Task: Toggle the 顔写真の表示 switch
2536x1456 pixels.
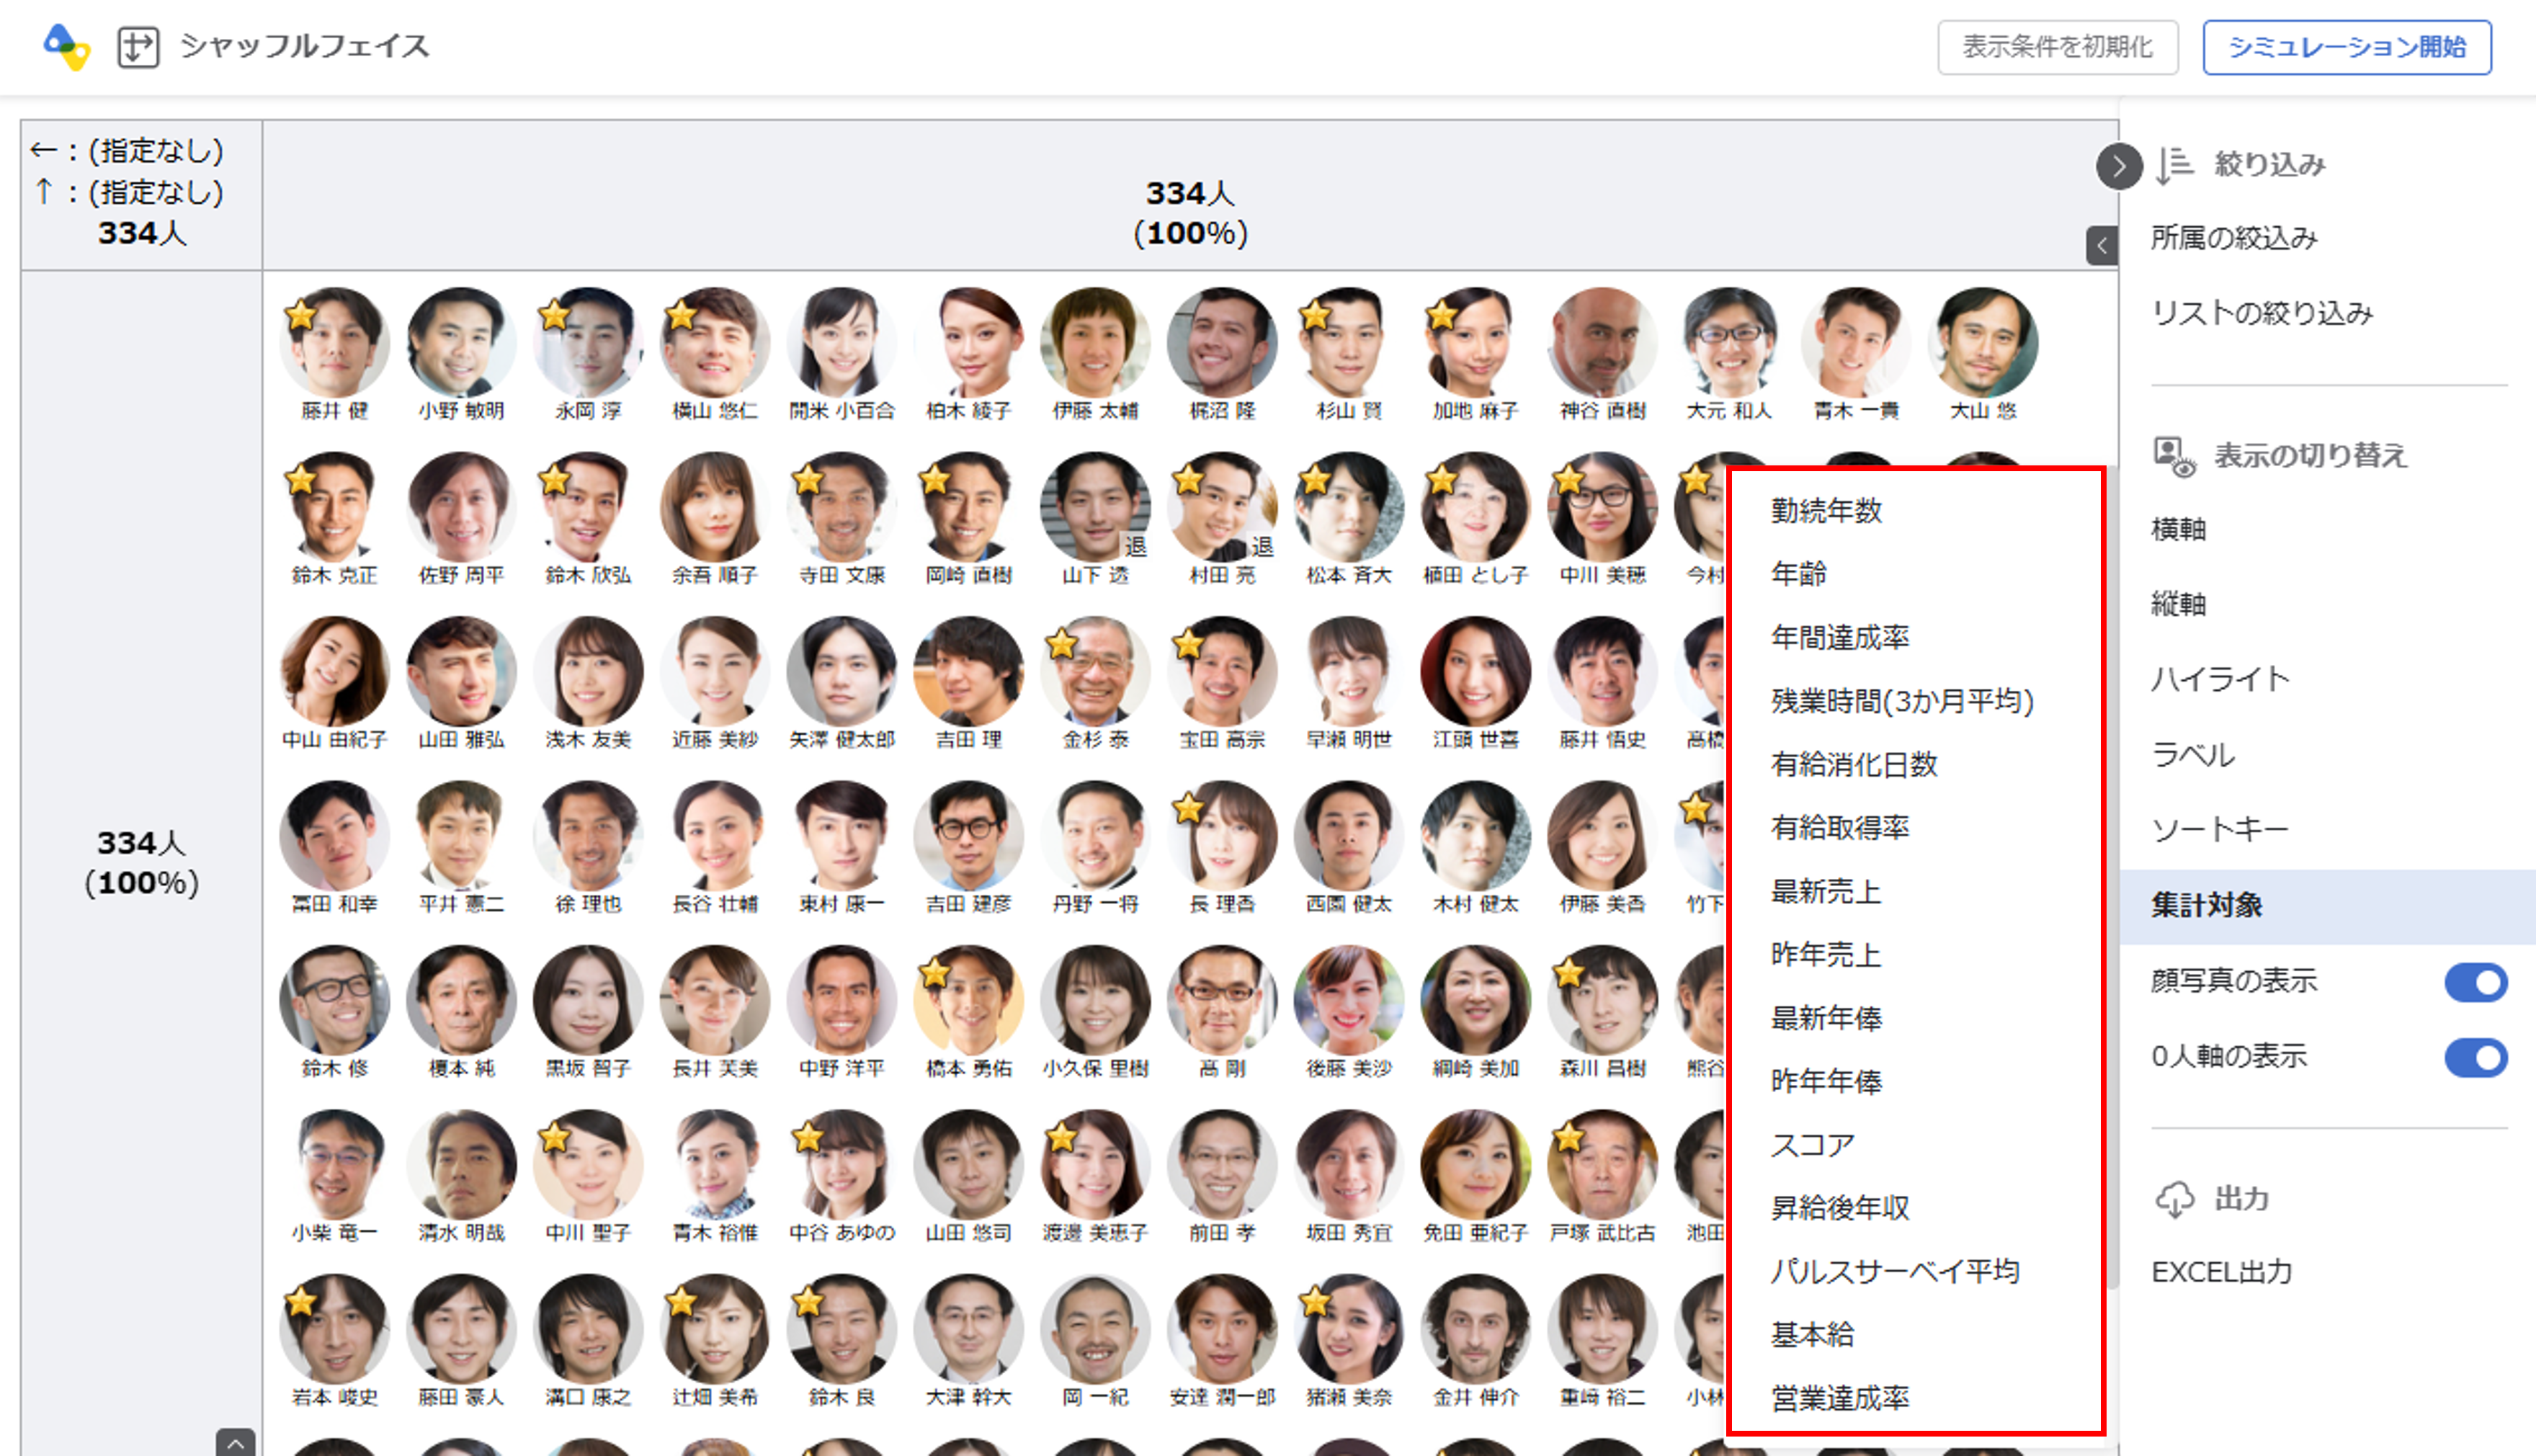Action: tap(2475, 982)
